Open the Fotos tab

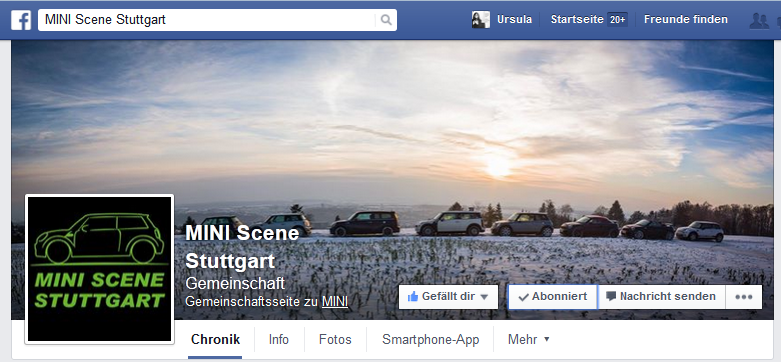[x=335, y=340]
